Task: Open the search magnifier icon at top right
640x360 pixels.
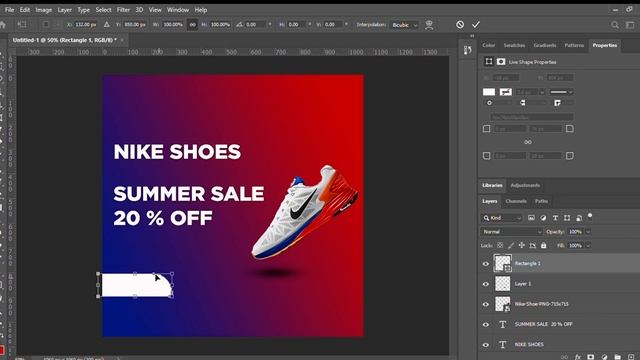Action: click(615, 25)
